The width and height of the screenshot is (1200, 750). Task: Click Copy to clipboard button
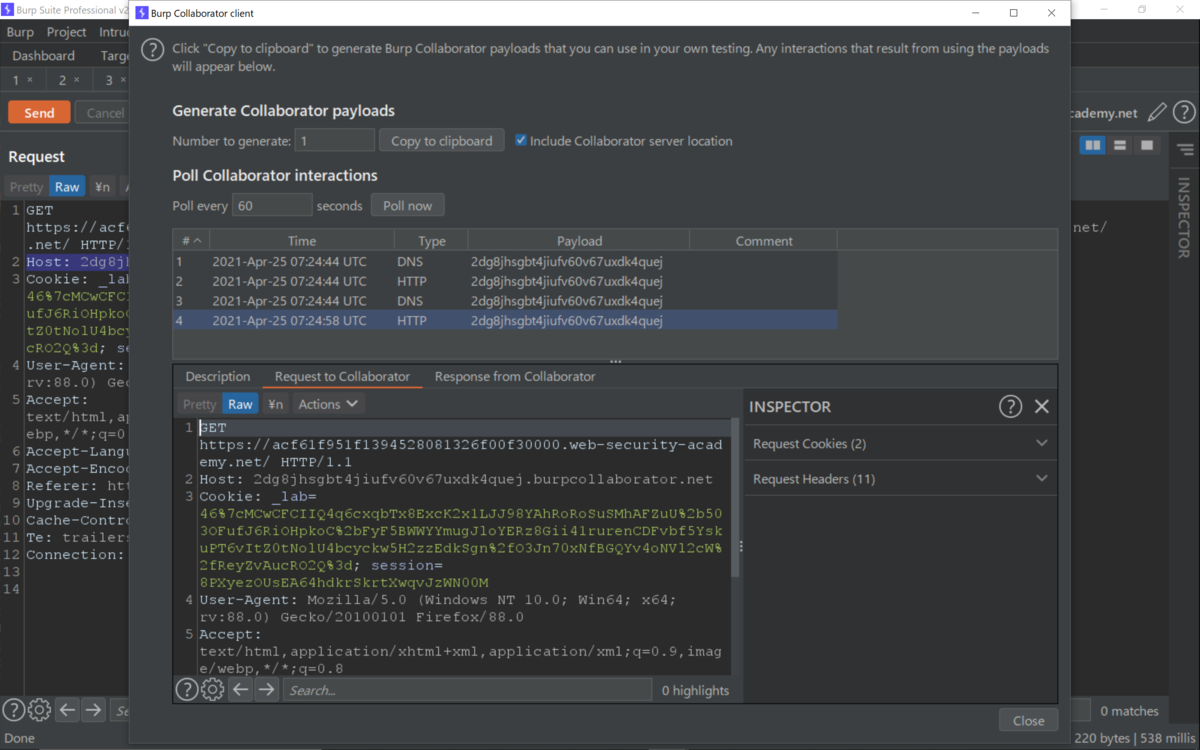tap(441, 141)
